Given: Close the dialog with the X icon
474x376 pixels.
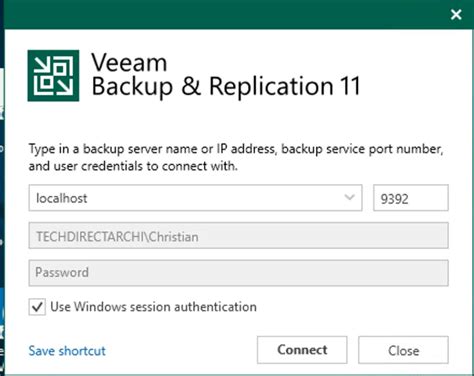Looking at the screenshot, I should (456, 15).
